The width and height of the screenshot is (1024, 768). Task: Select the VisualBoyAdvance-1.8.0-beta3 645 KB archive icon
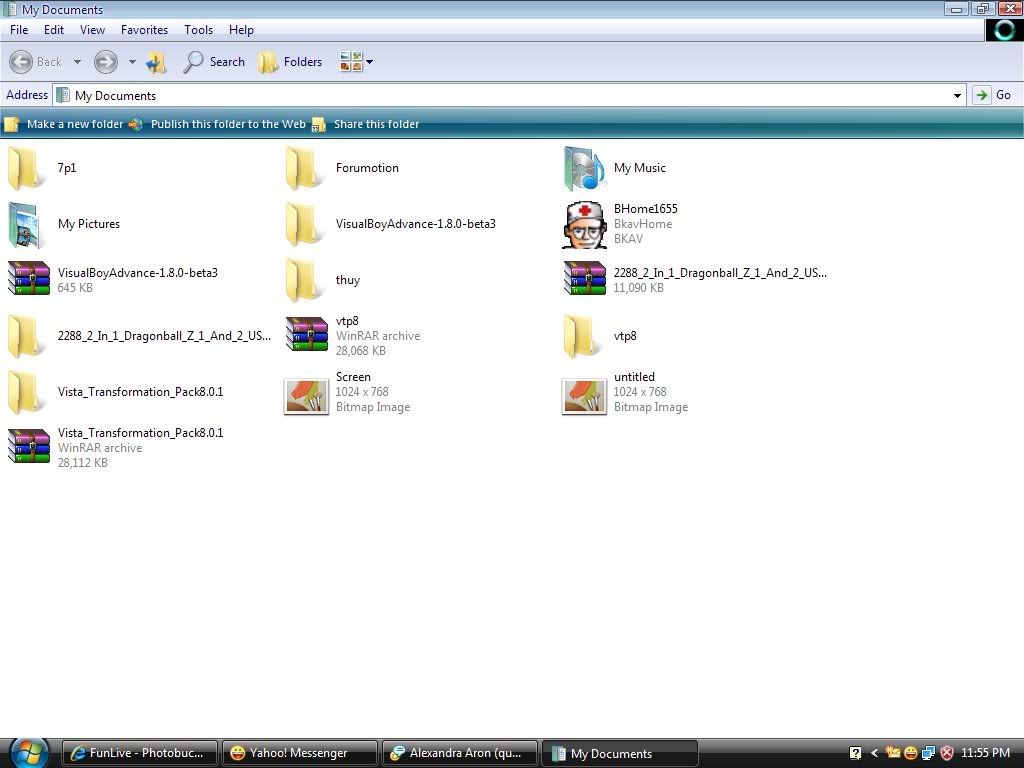(29, 280)
